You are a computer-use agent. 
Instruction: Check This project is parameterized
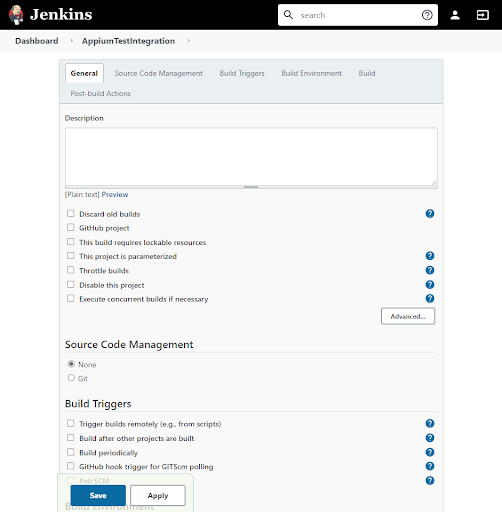pos(70,256)
